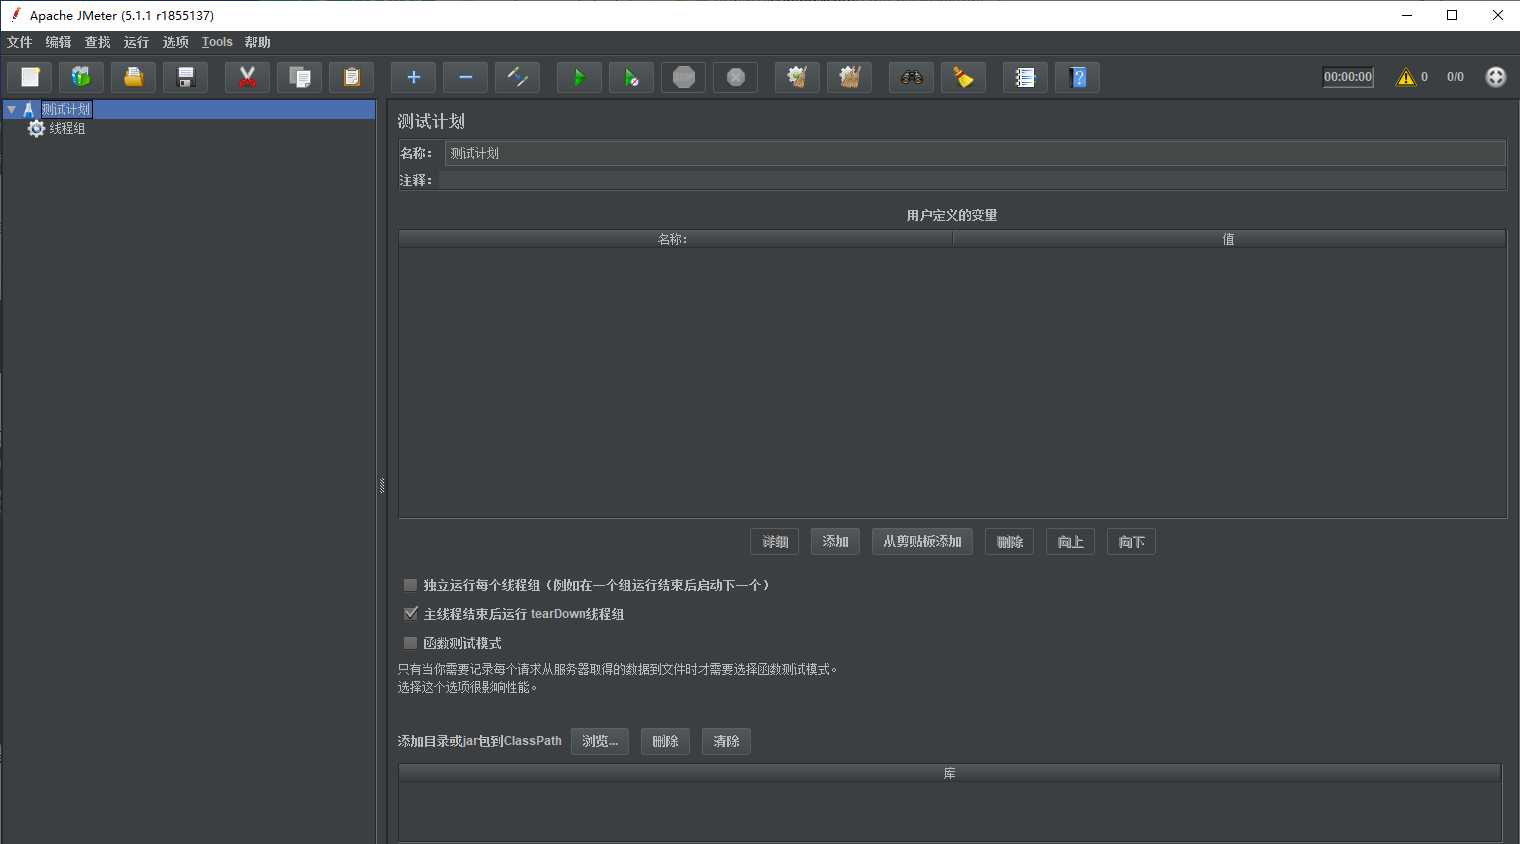Click the 向下 button
The width and height of the screenshot is (1520, 844).
point(1132,542)
